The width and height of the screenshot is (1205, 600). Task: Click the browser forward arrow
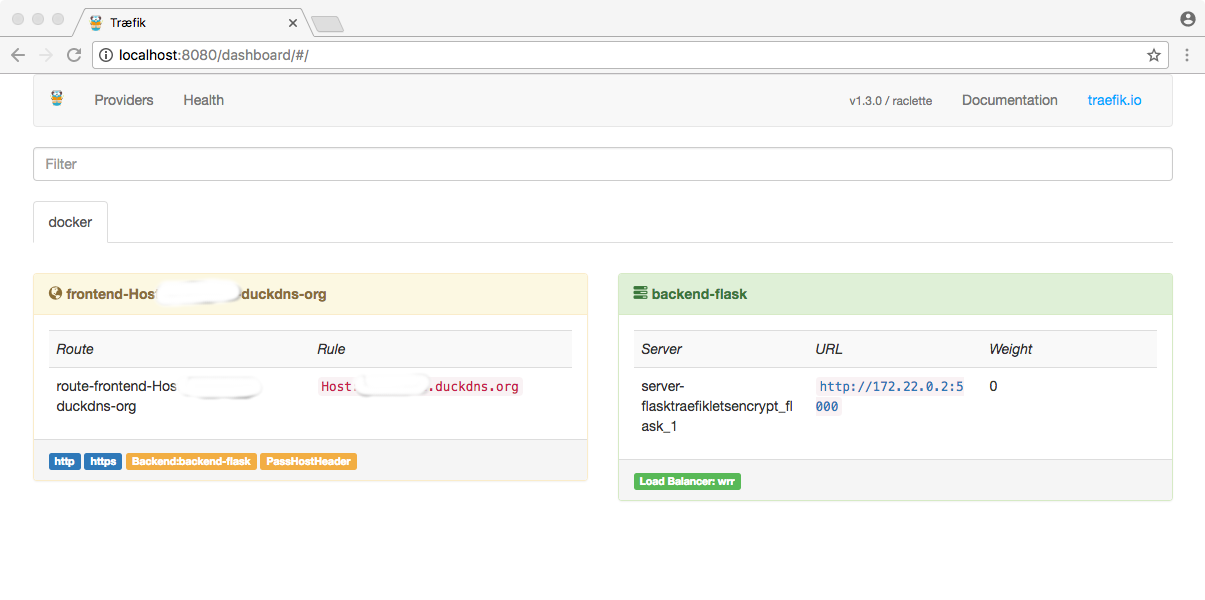[x=46, y=55]
